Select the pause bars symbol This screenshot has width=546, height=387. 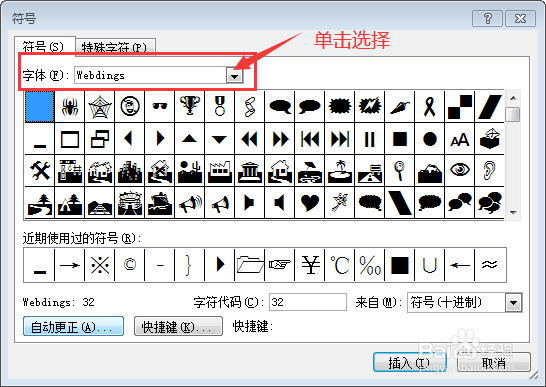point(369,139)
